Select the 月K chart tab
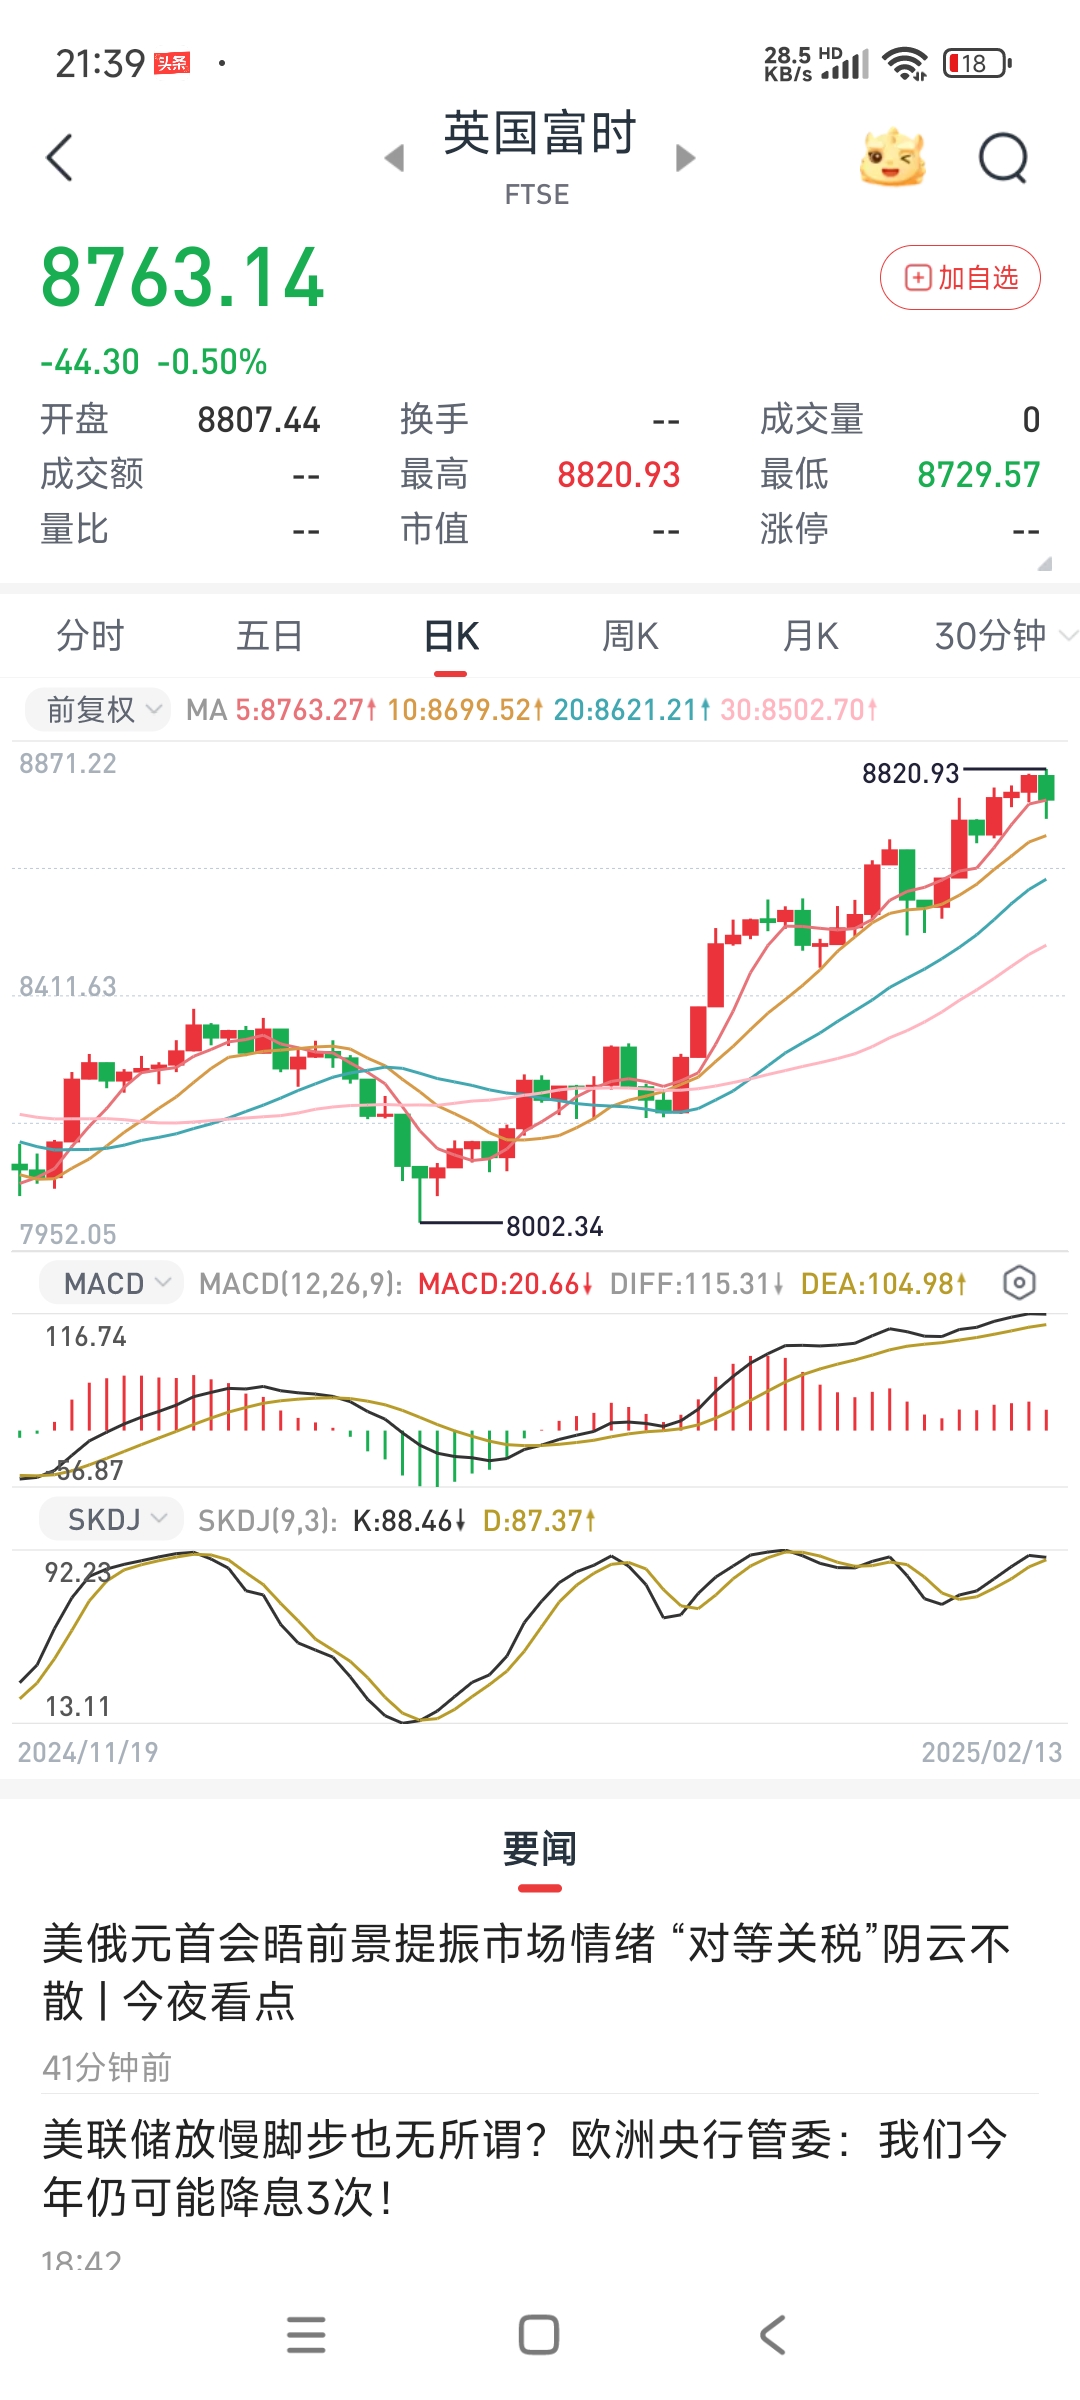This screenshot has width=1080, height=2400. (x=810, y=636)
